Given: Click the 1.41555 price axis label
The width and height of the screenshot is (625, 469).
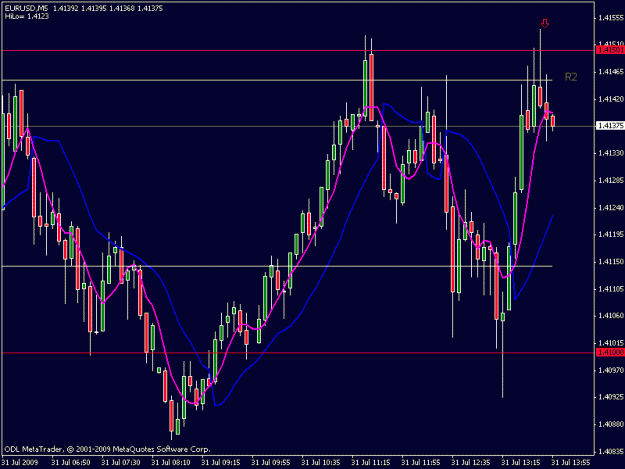Looking at the screenshot, I should 611,18.
